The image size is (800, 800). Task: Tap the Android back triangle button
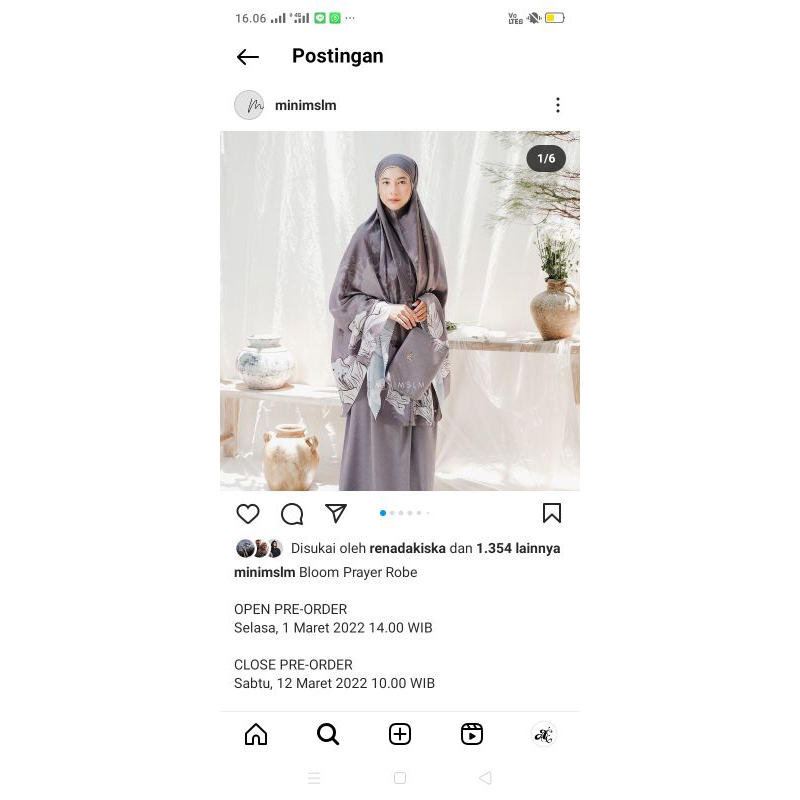point(486,778)
